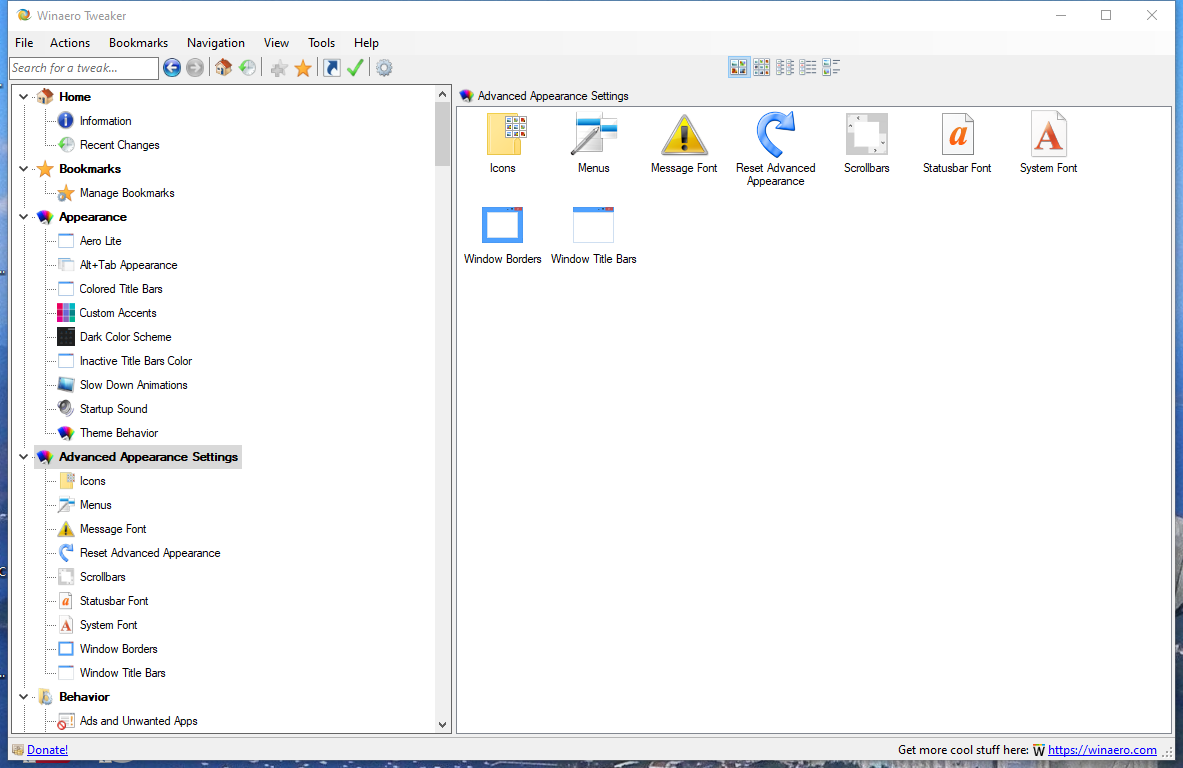Open the https://winaero.com link
This screenshot has width=1183, height=768.
(1102, 750)
